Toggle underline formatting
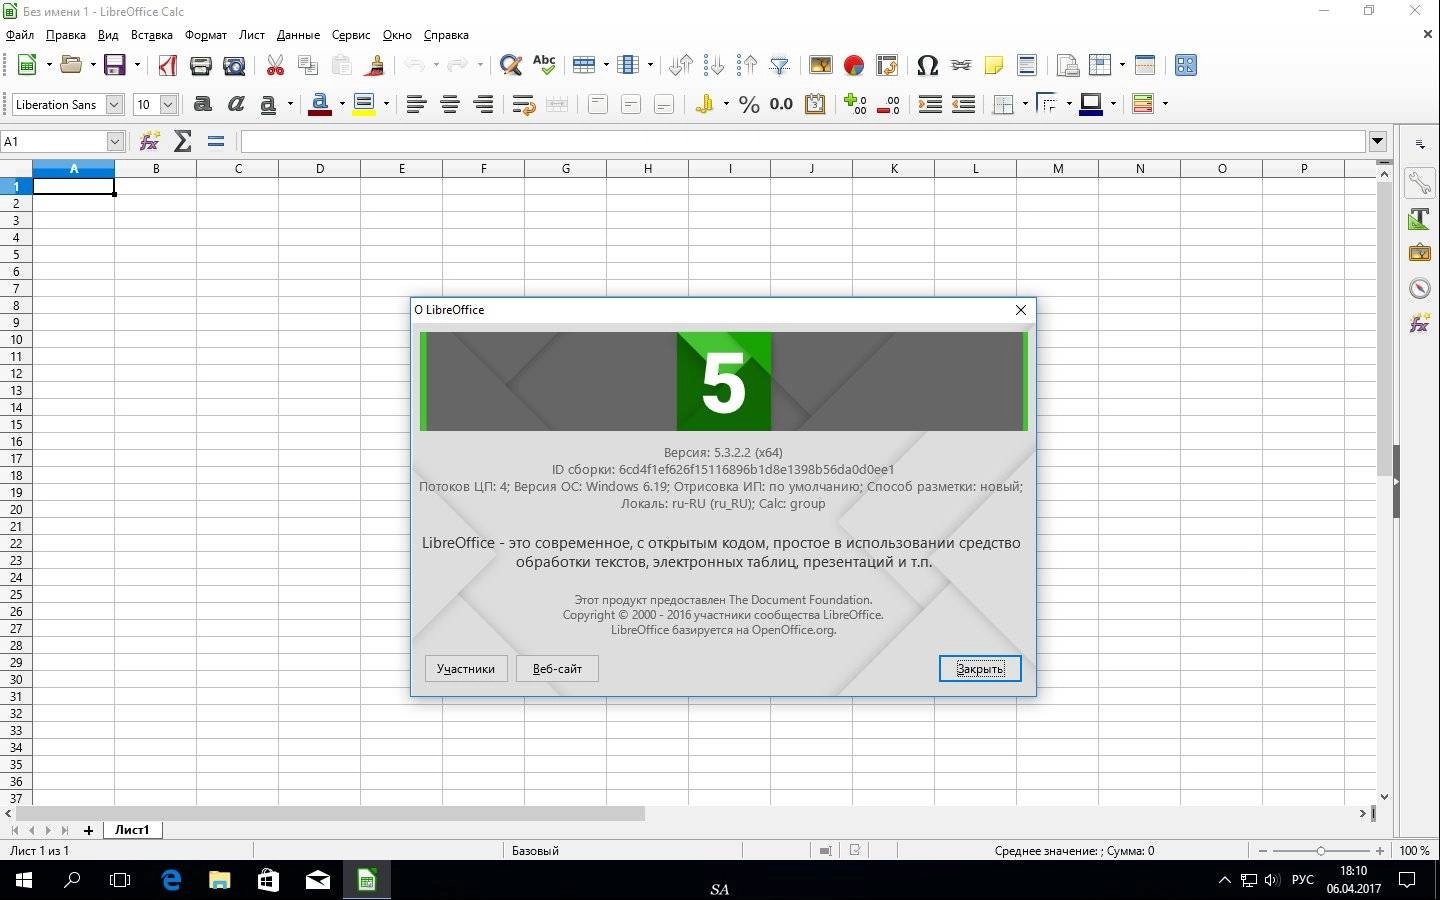Image resolution: width=1440 pixels, height=900 pixels. [x=268, y=104]
